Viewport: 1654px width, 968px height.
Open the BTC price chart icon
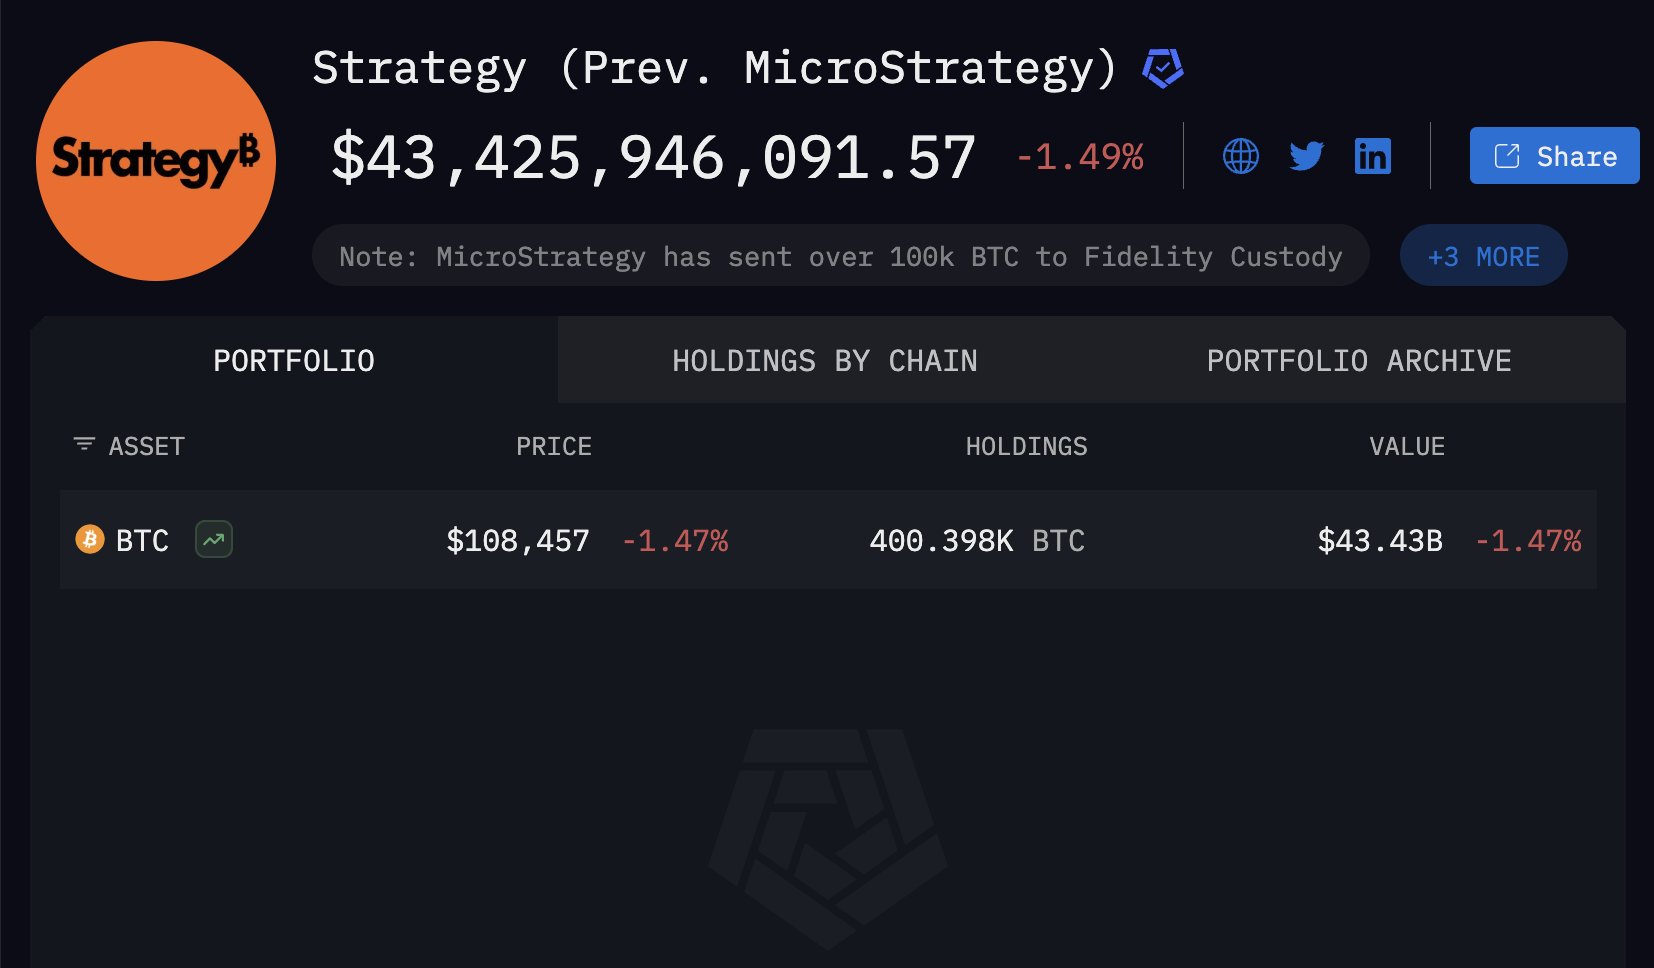click(x=214, y=540)
